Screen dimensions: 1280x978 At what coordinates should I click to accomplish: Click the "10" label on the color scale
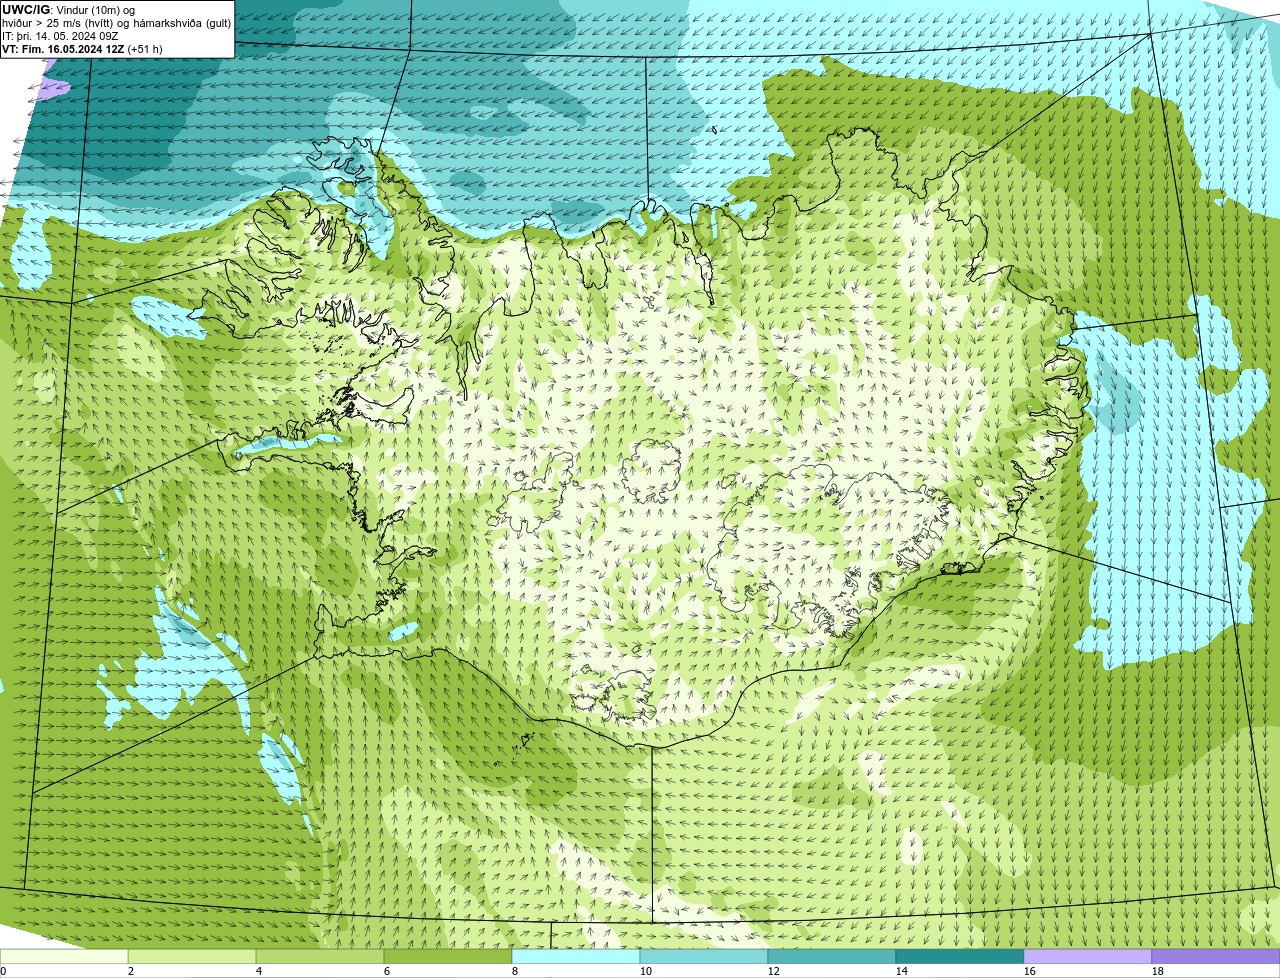click(x=646, y=971)
